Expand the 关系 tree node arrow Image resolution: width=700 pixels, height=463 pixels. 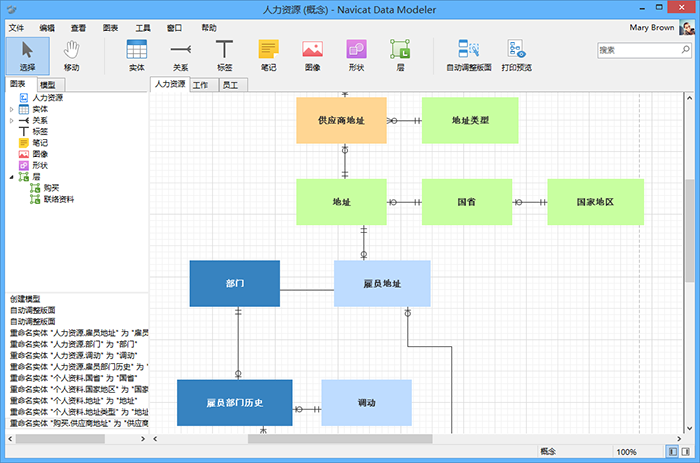point(12,121)
